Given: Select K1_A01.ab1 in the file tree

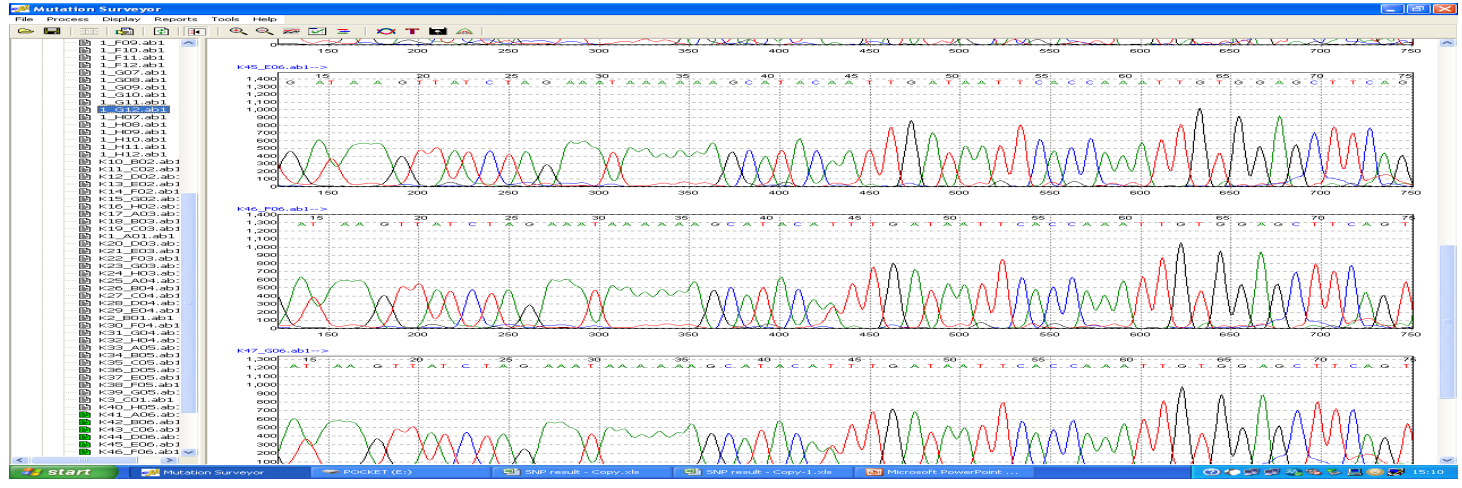Looking at the screenshot, I should point(136,236).
